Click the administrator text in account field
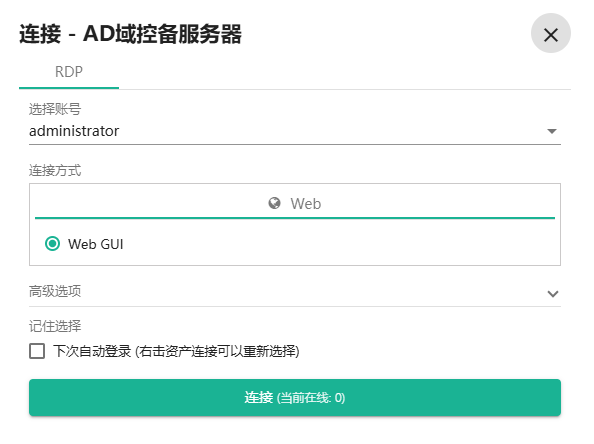The image size is (594, 444). click(x=74, y=131)
